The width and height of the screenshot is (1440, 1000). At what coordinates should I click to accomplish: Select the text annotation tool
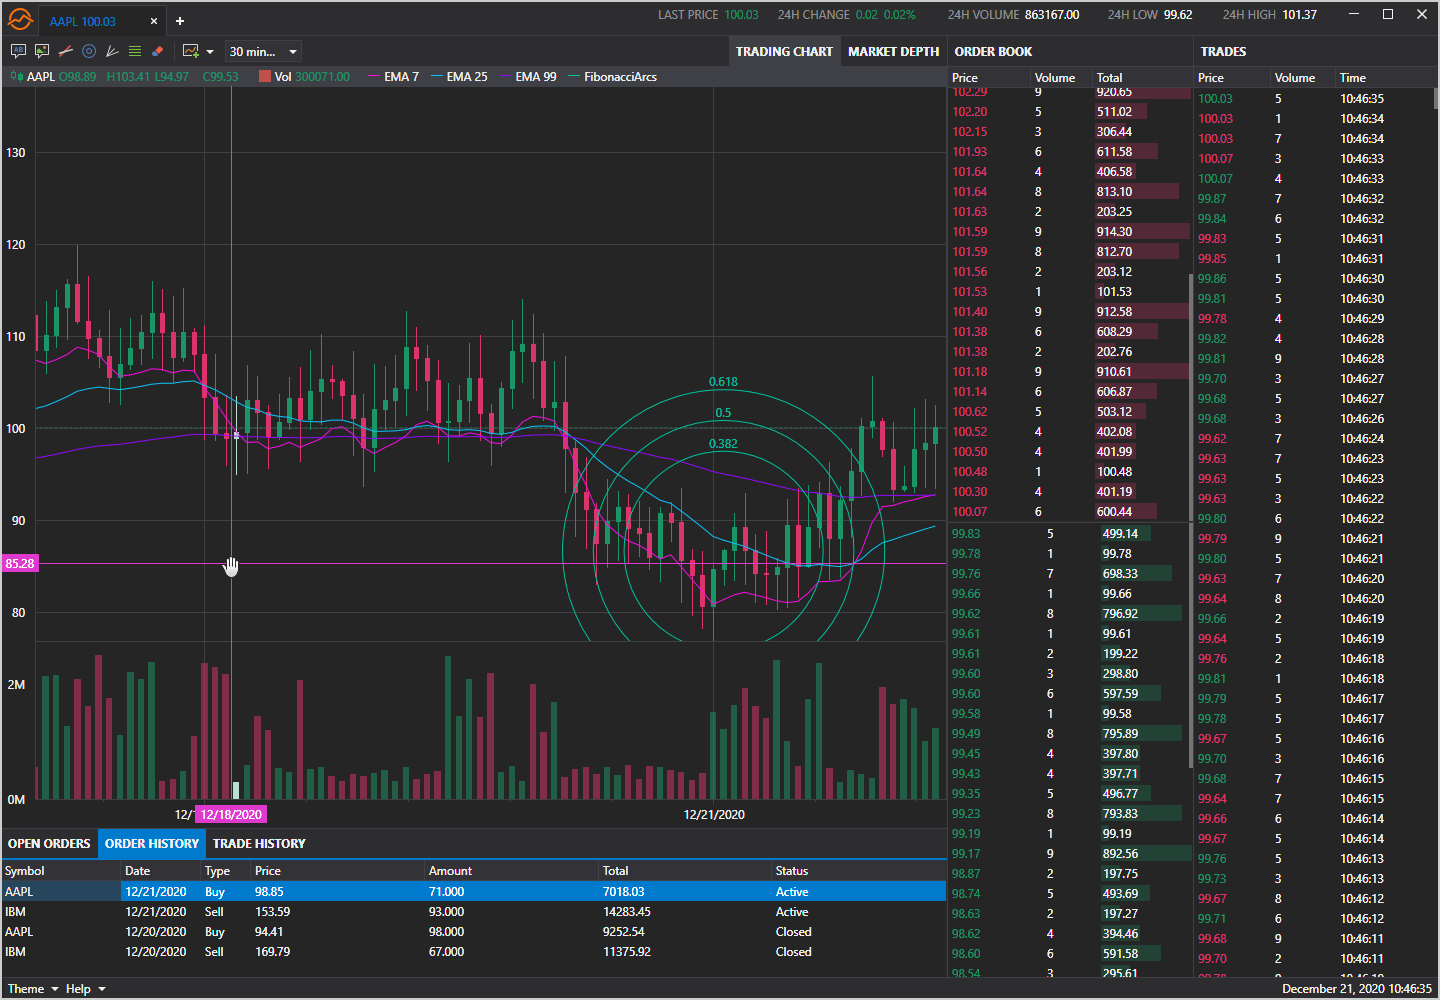(x=18, y=51)
